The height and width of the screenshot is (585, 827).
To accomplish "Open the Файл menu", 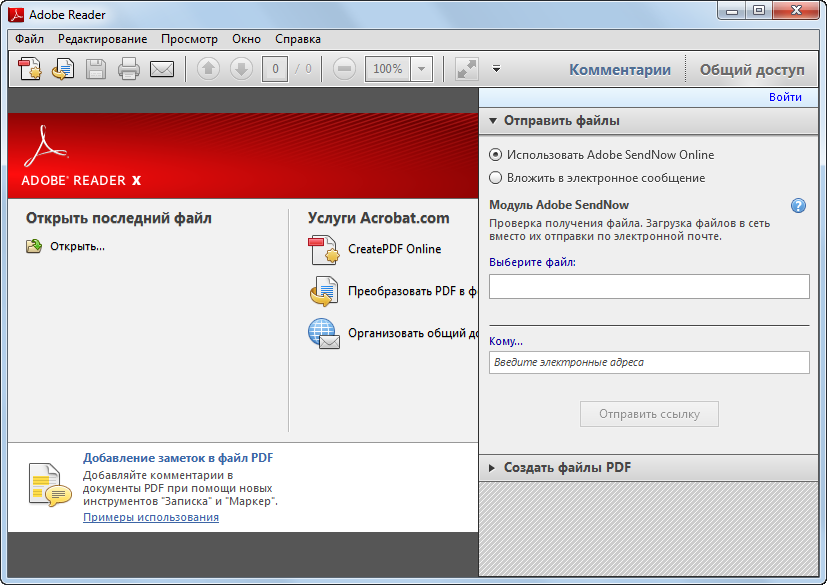I will click(x=30, y=39).
